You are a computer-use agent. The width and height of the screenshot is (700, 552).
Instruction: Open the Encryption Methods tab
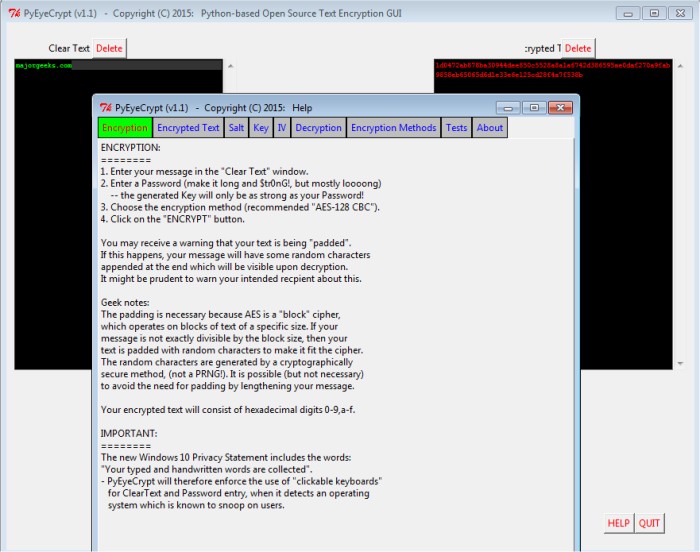[393, 128]
